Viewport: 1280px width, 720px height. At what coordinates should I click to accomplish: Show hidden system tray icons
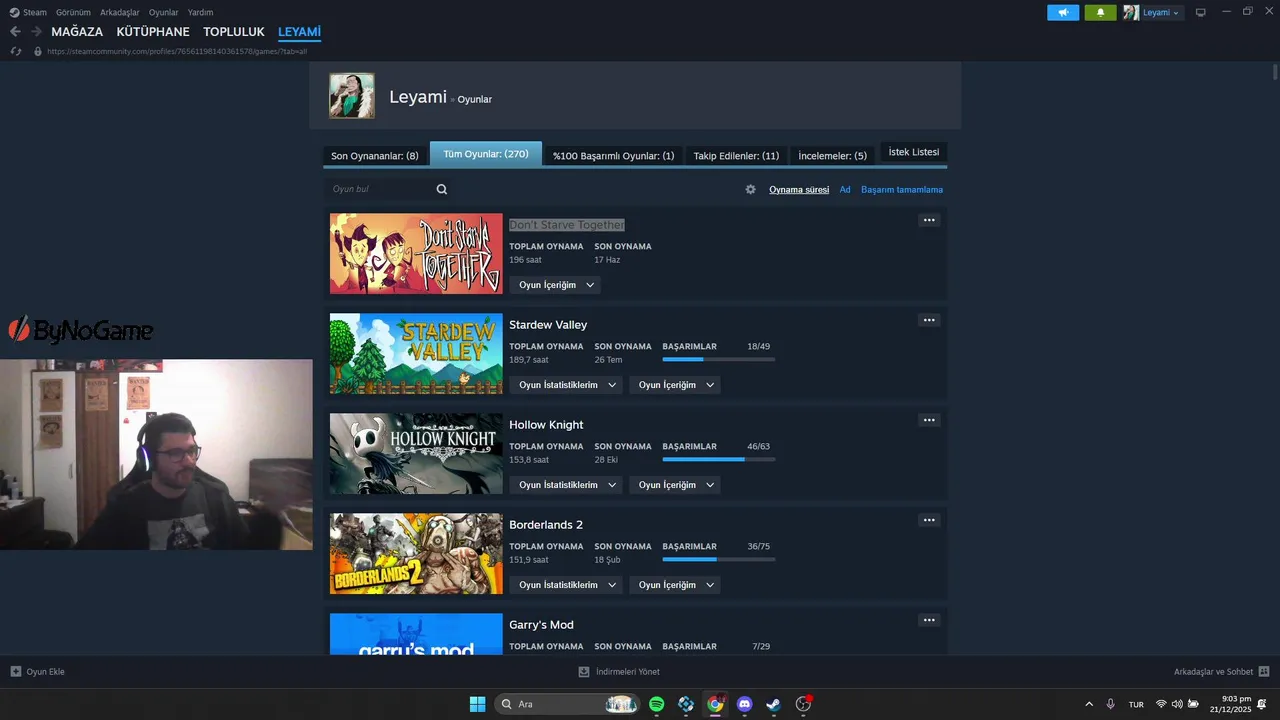(x=1089, y=704)
